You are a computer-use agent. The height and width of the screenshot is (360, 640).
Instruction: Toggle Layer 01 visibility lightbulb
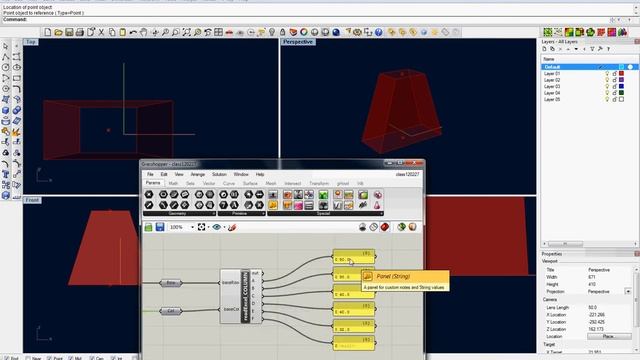(x=607, y=74)
